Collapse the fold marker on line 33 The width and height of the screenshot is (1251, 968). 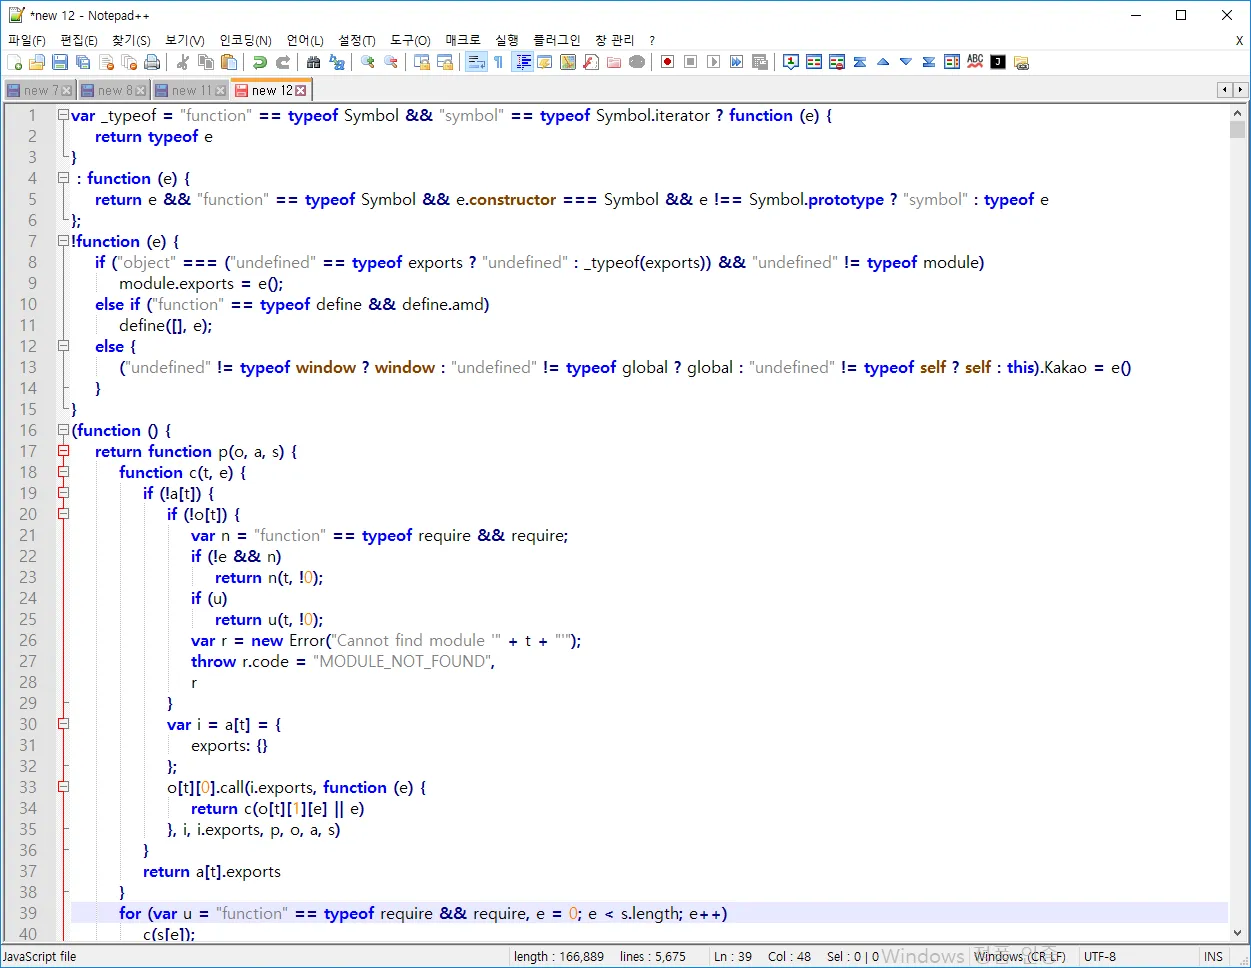pos(63,787)
